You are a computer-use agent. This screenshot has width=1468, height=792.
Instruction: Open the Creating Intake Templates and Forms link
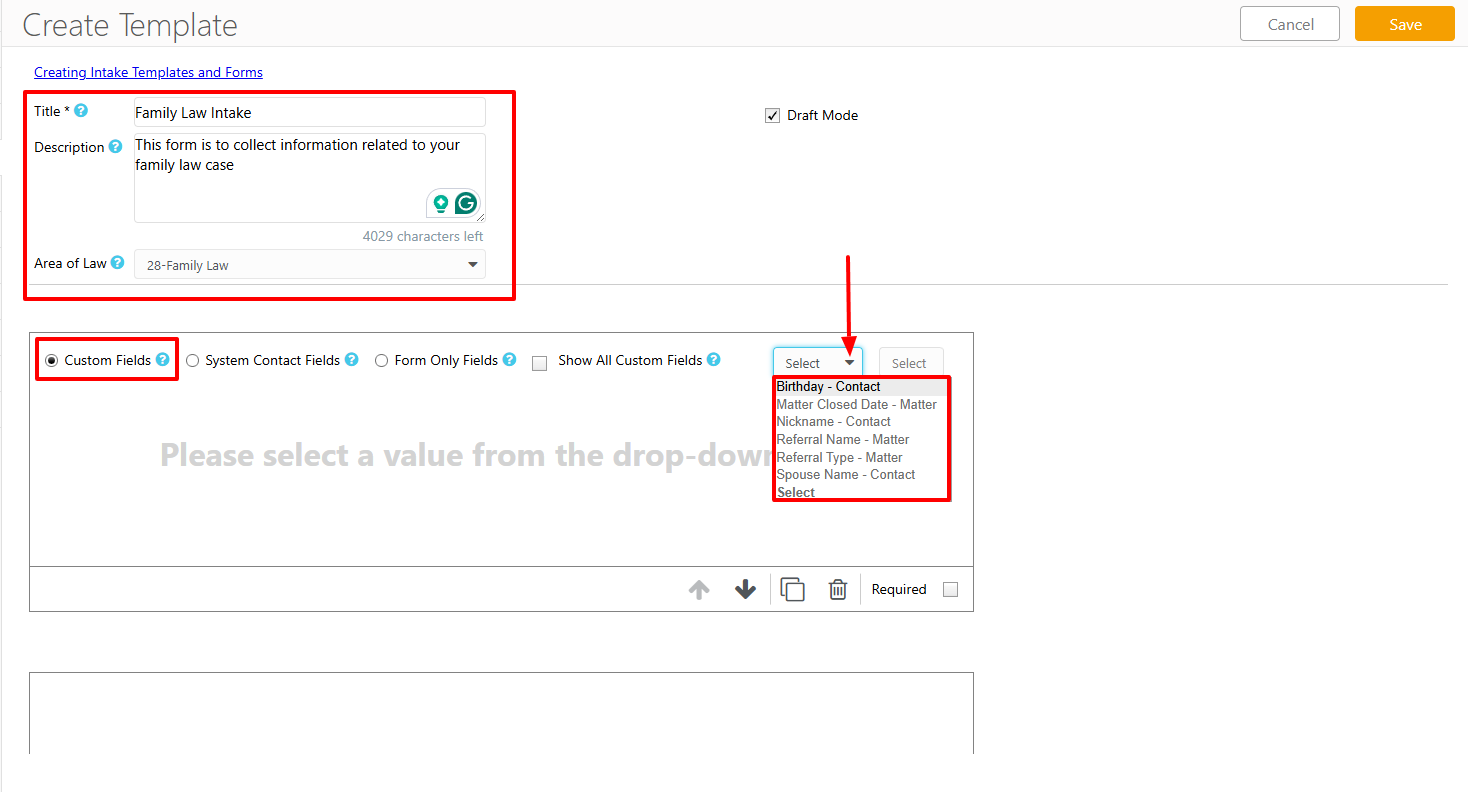[147, 71]
